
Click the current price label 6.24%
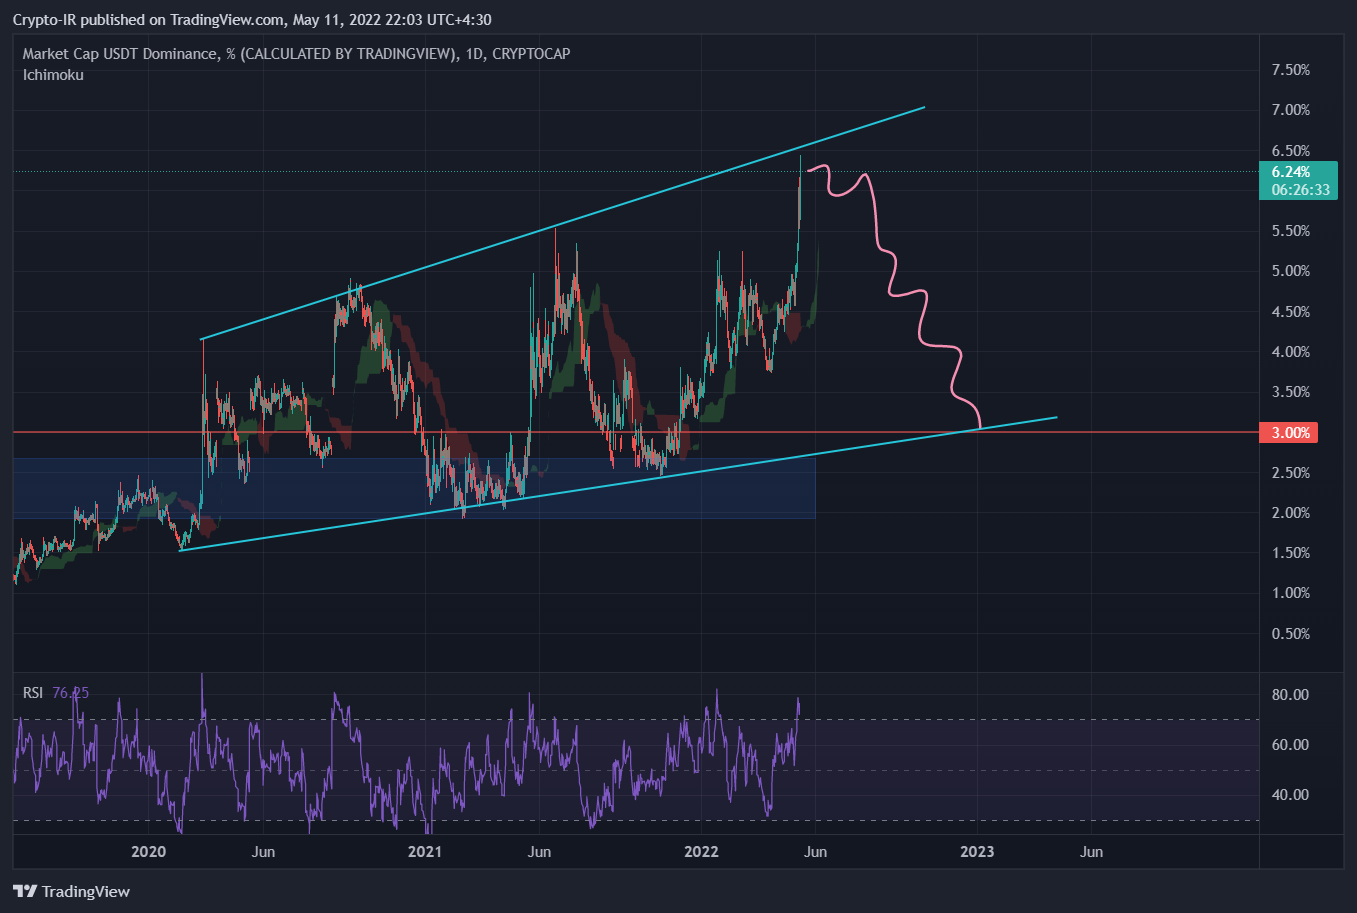click(x=1291, y=172)
